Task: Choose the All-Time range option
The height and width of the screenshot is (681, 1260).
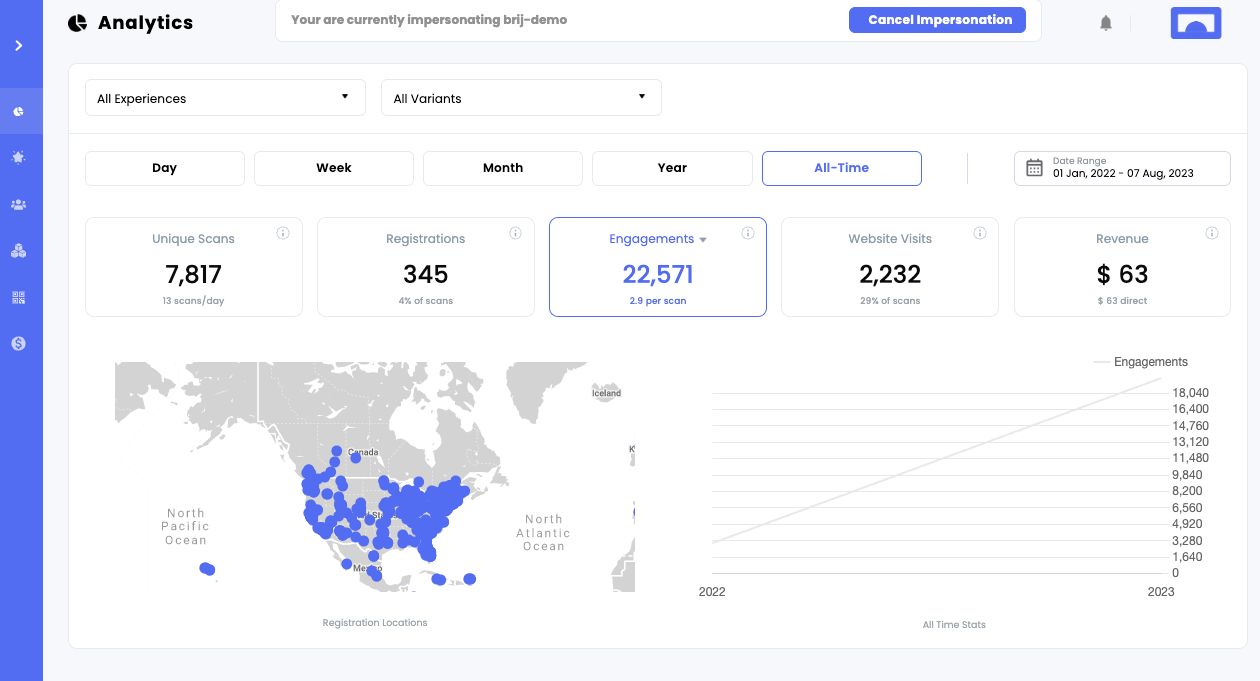Action: pos(842,168)
